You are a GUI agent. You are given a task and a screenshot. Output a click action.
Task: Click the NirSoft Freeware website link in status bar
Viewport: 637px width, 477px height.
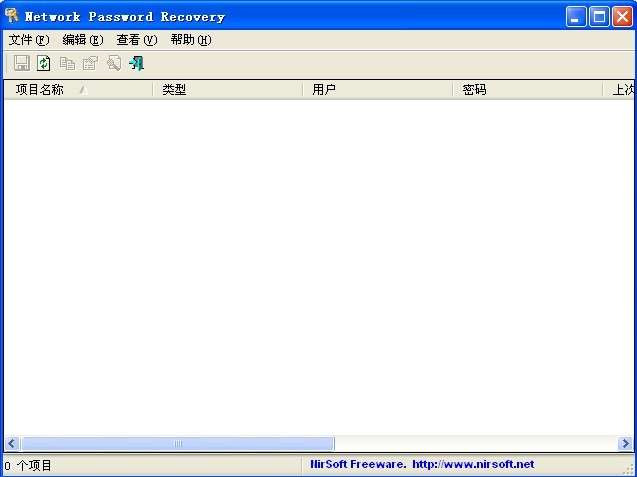coord(422,464)
